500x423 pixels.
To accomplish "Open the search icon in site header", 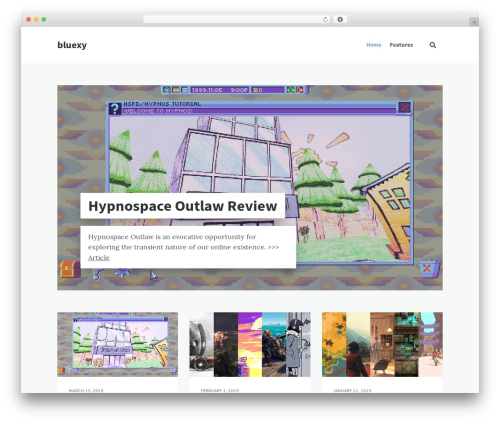I will (432, 45).
